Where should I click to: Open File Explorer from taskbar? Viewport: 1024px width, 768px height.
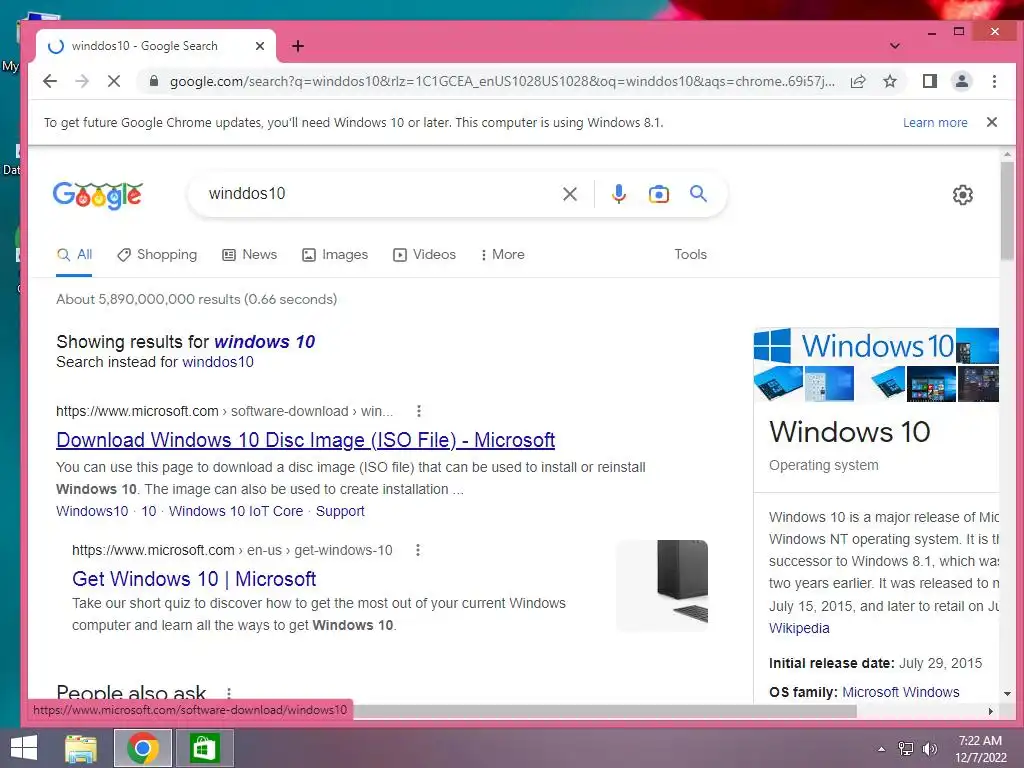click(81, 748)
